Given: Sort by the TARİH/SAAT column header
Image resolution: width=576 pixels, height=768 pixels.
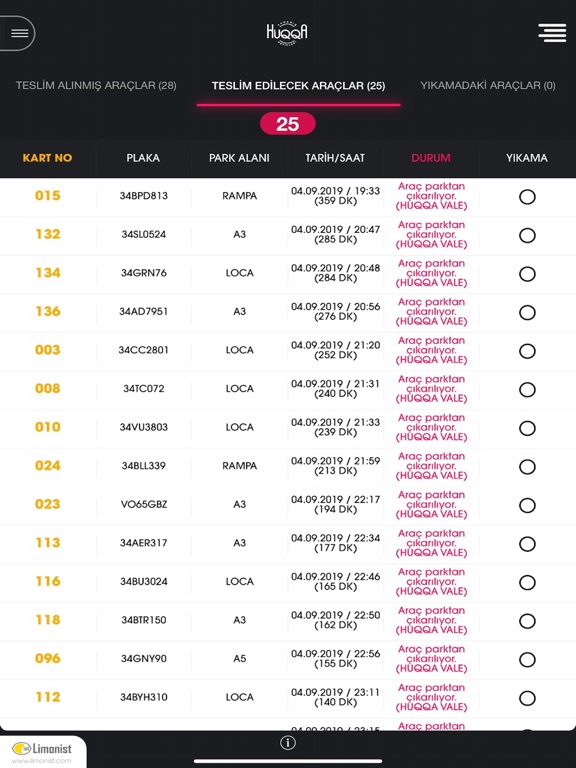Looking at the screenshot, I should [335, 158].
